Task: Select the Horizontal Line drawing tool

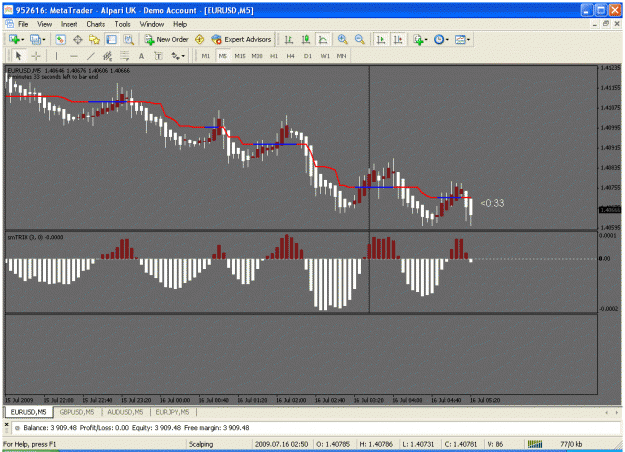Action: pos(74,56)
